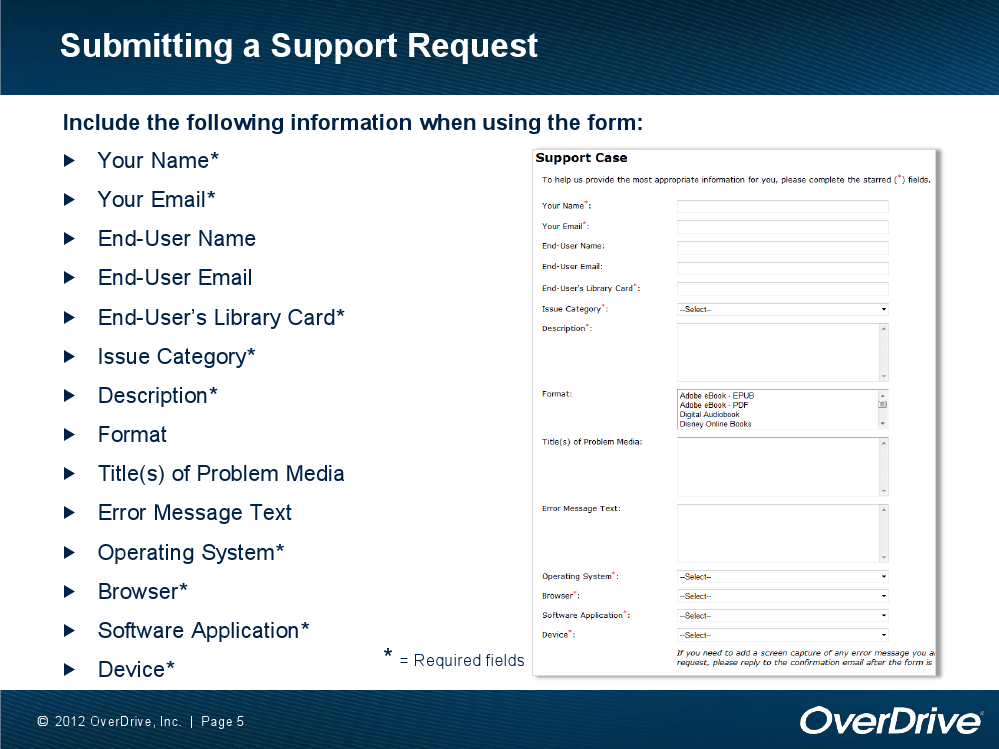Click the End-User's Library Card field
The width and height of the screenshot is (999, 749).
pos(782,289)
